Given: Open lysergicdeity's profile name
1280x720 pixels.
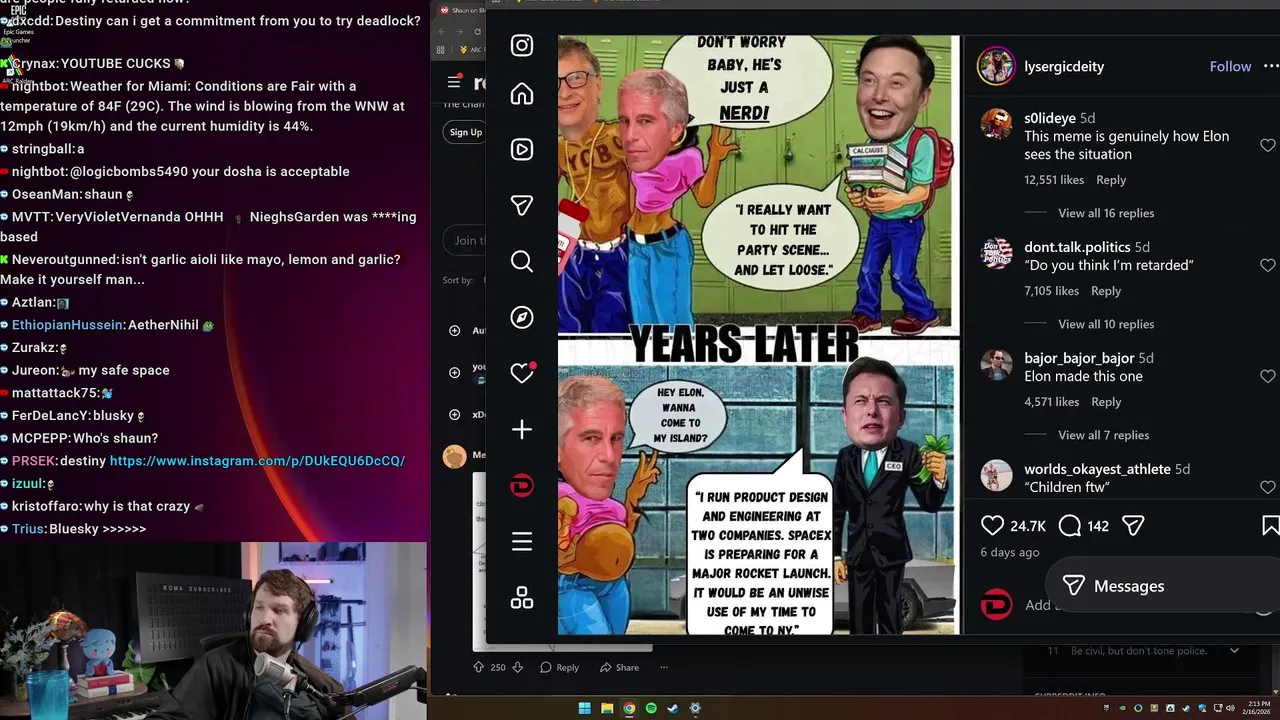Looking at the screenshot, I should [1064, 66].
